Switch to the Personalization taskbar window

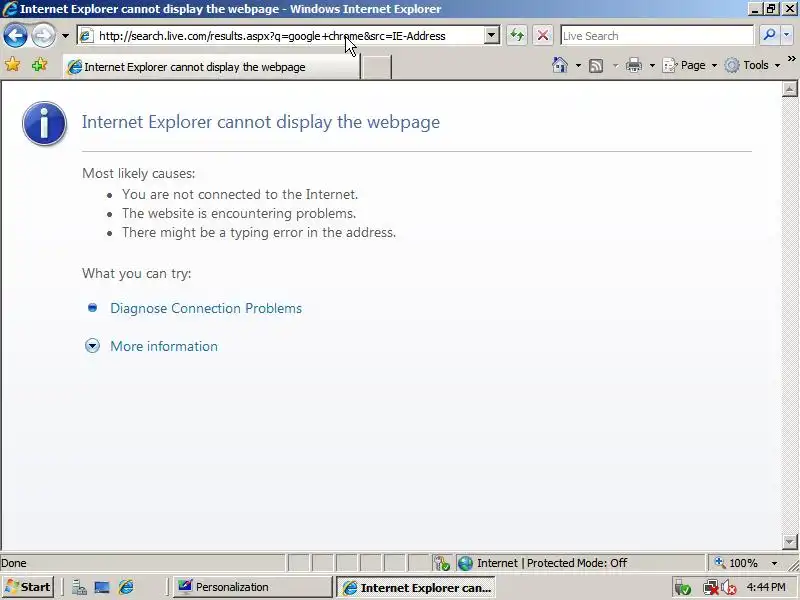pyautogui.click(x=253, y=587)
